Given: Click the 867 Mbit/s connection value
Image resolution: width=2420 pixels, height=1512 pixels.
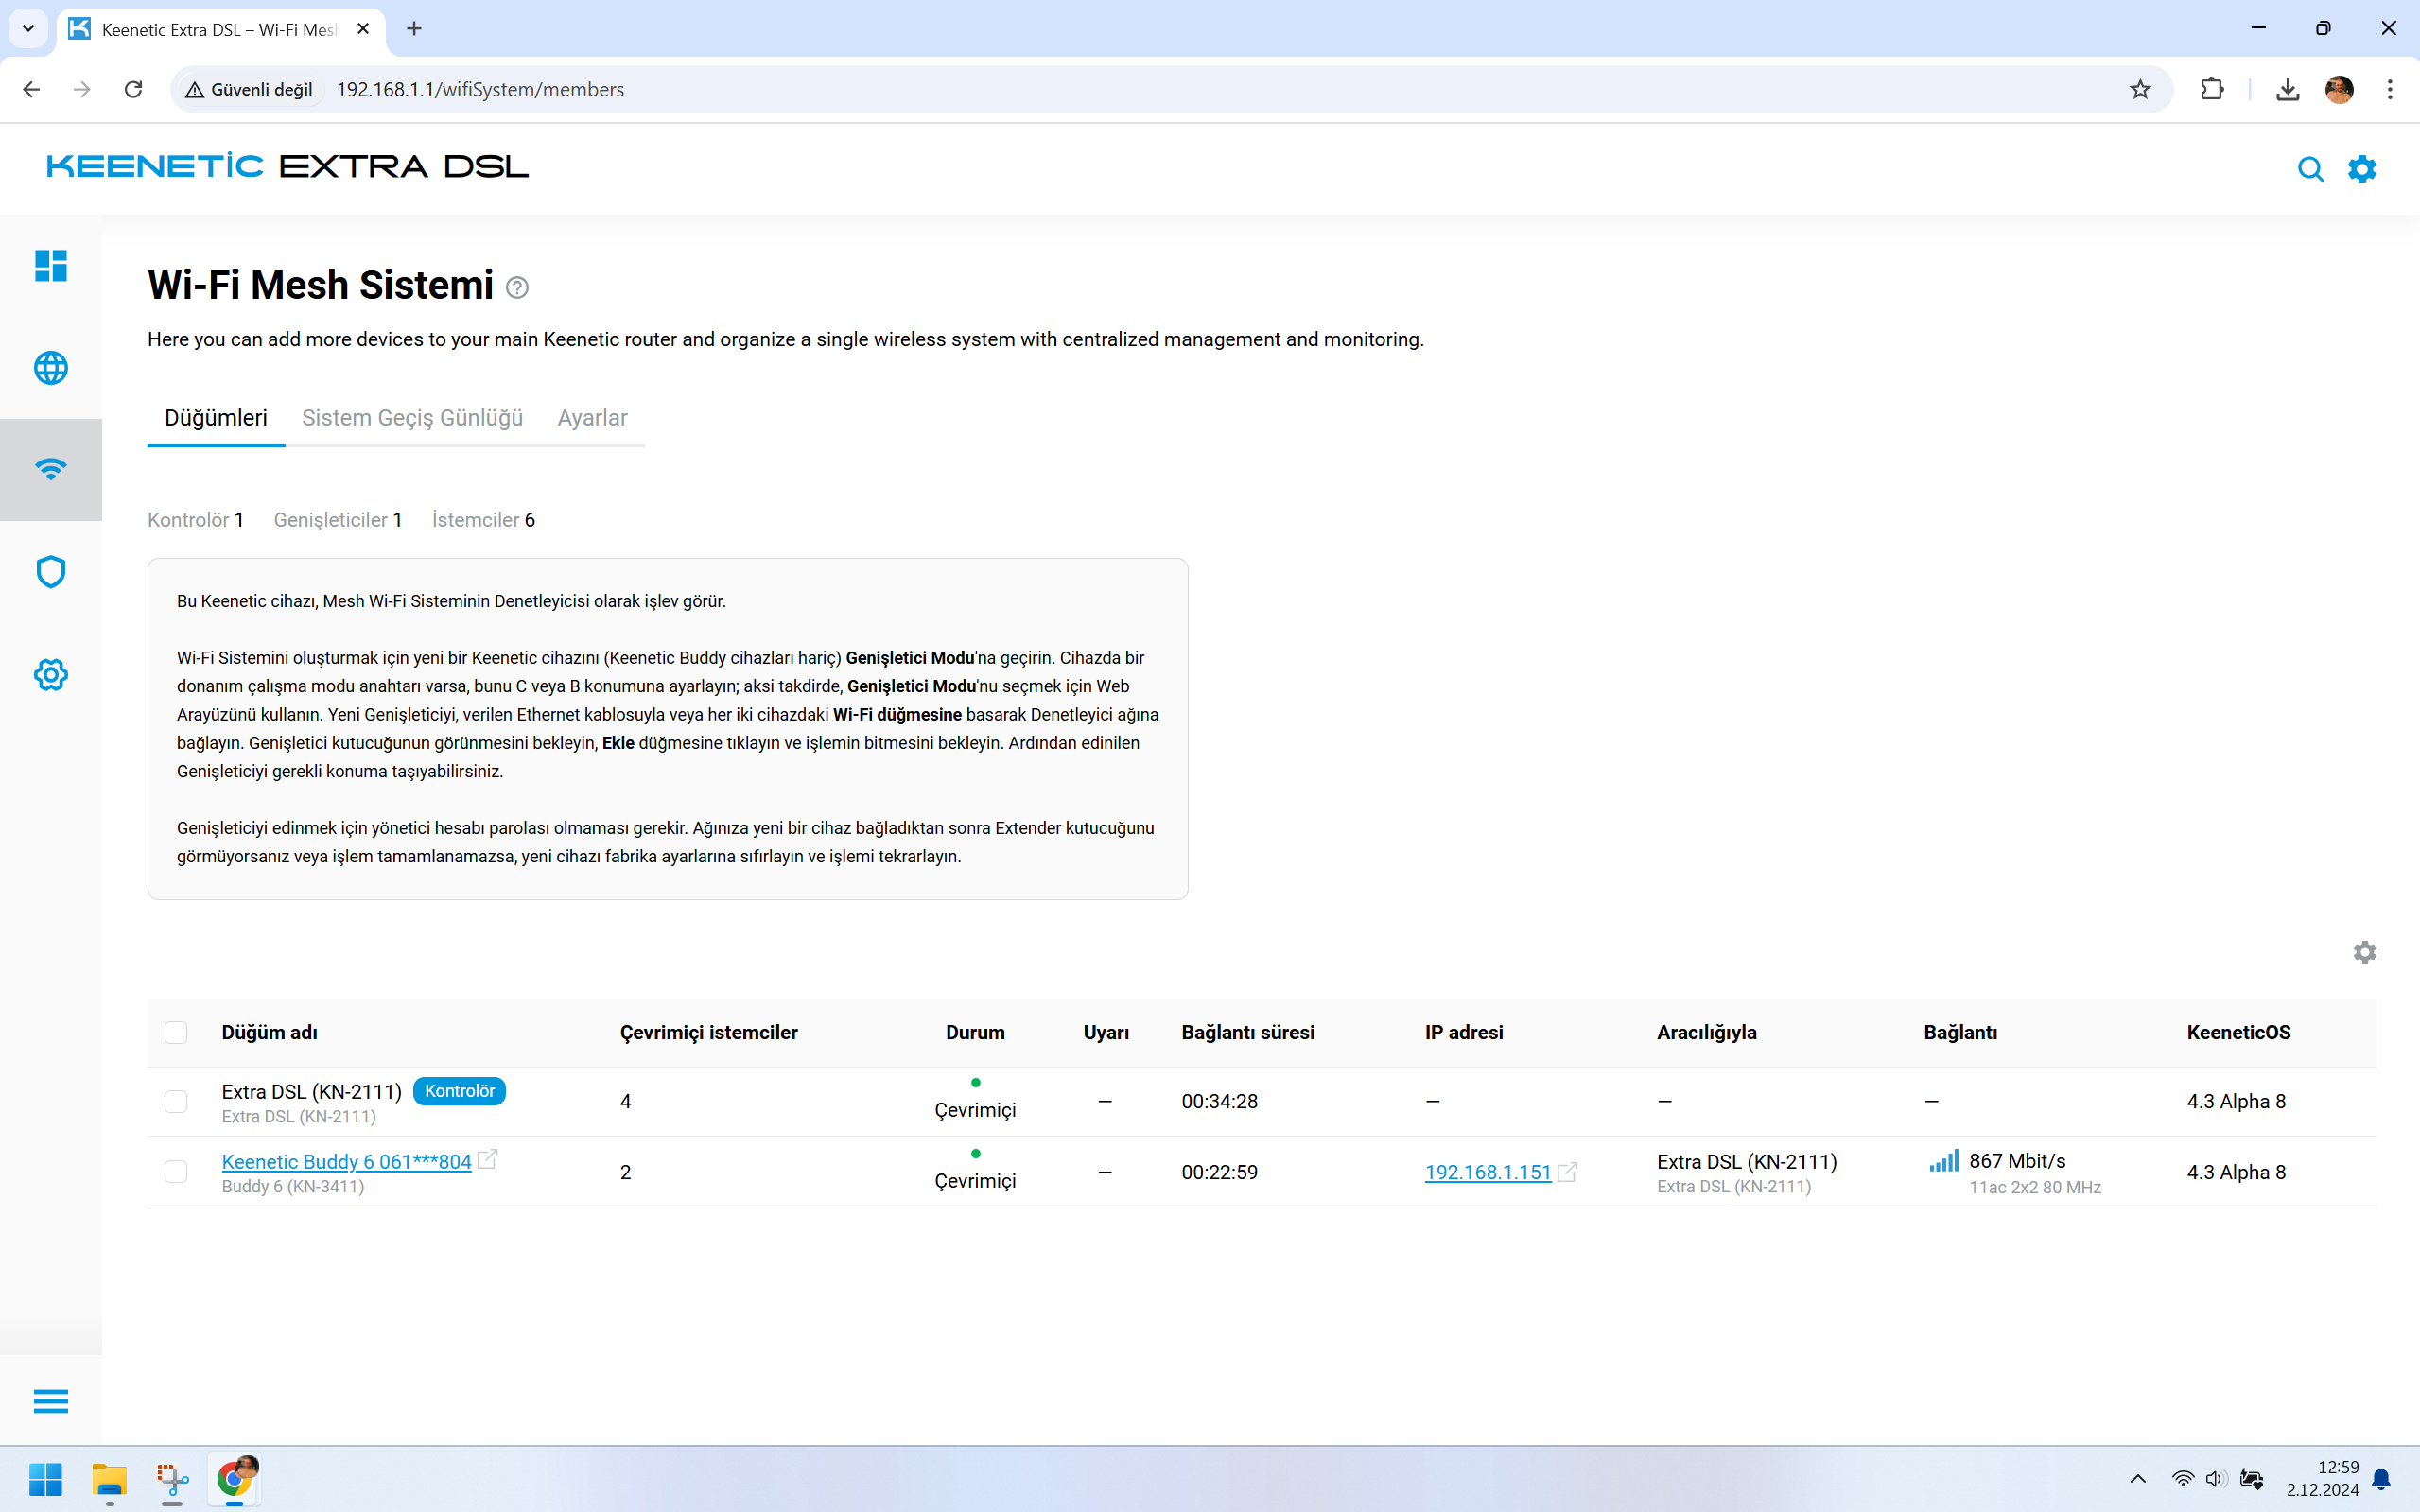Looking at the screenshot, I should 2017,1161.
